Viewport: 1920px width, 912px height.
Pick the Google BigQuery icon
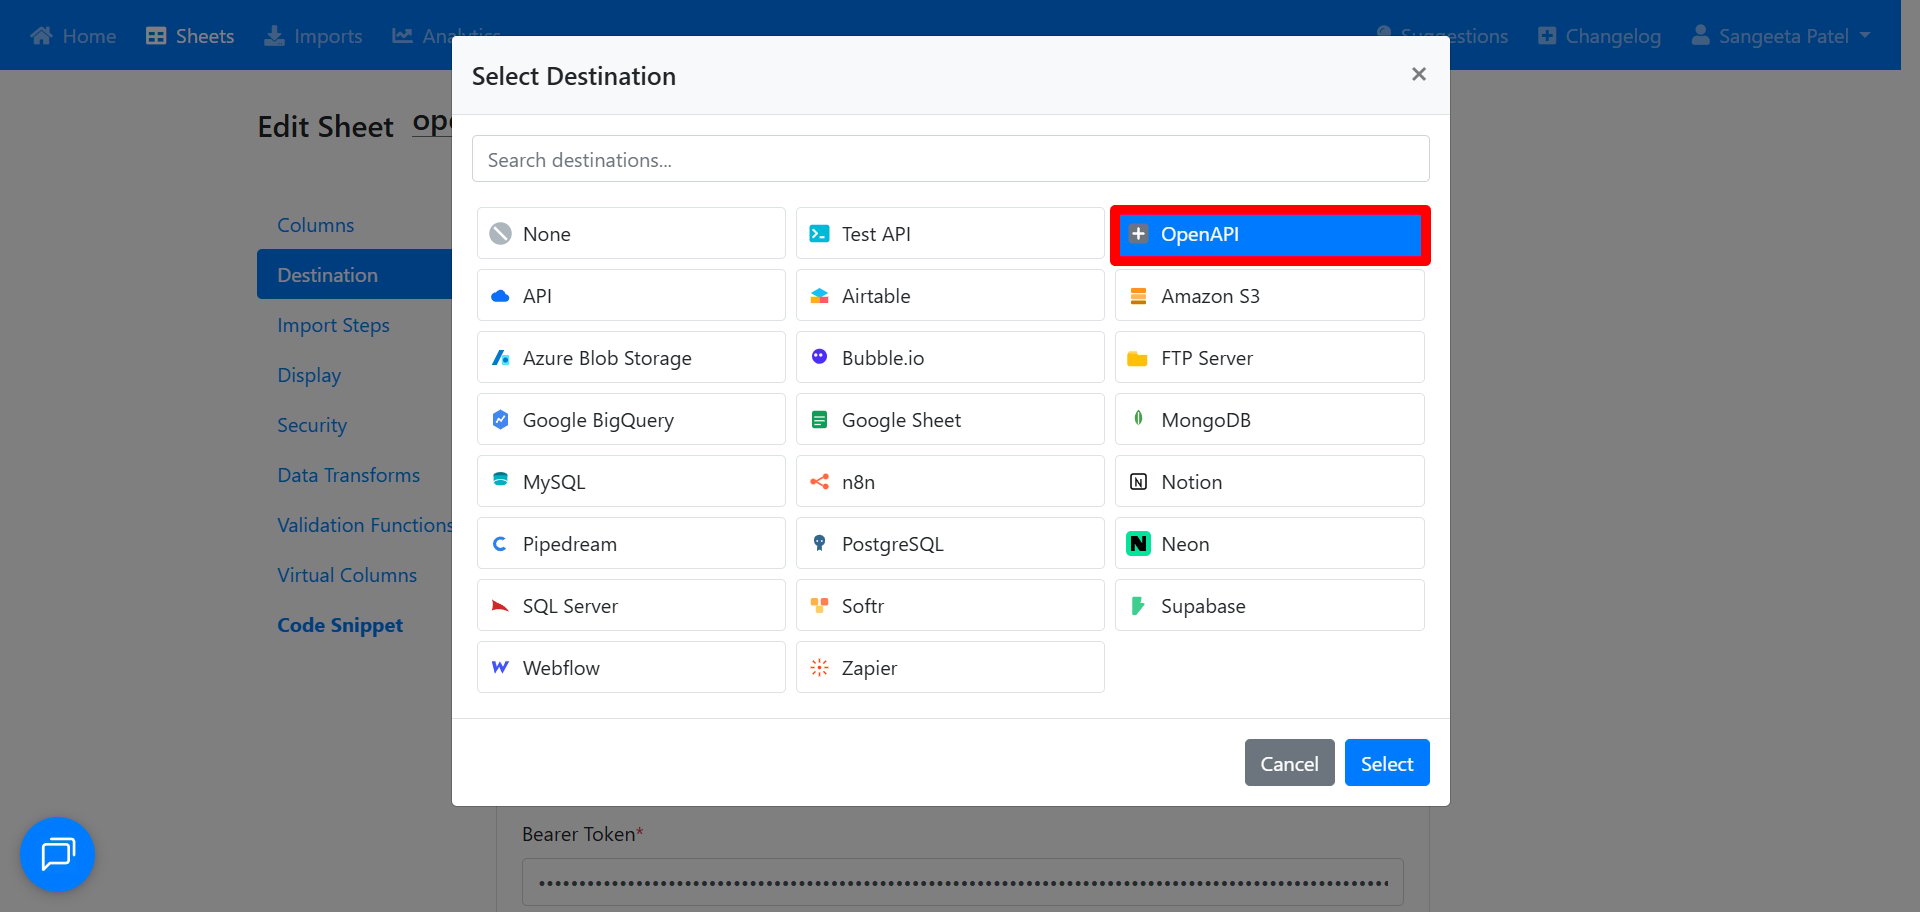point(500,419)
